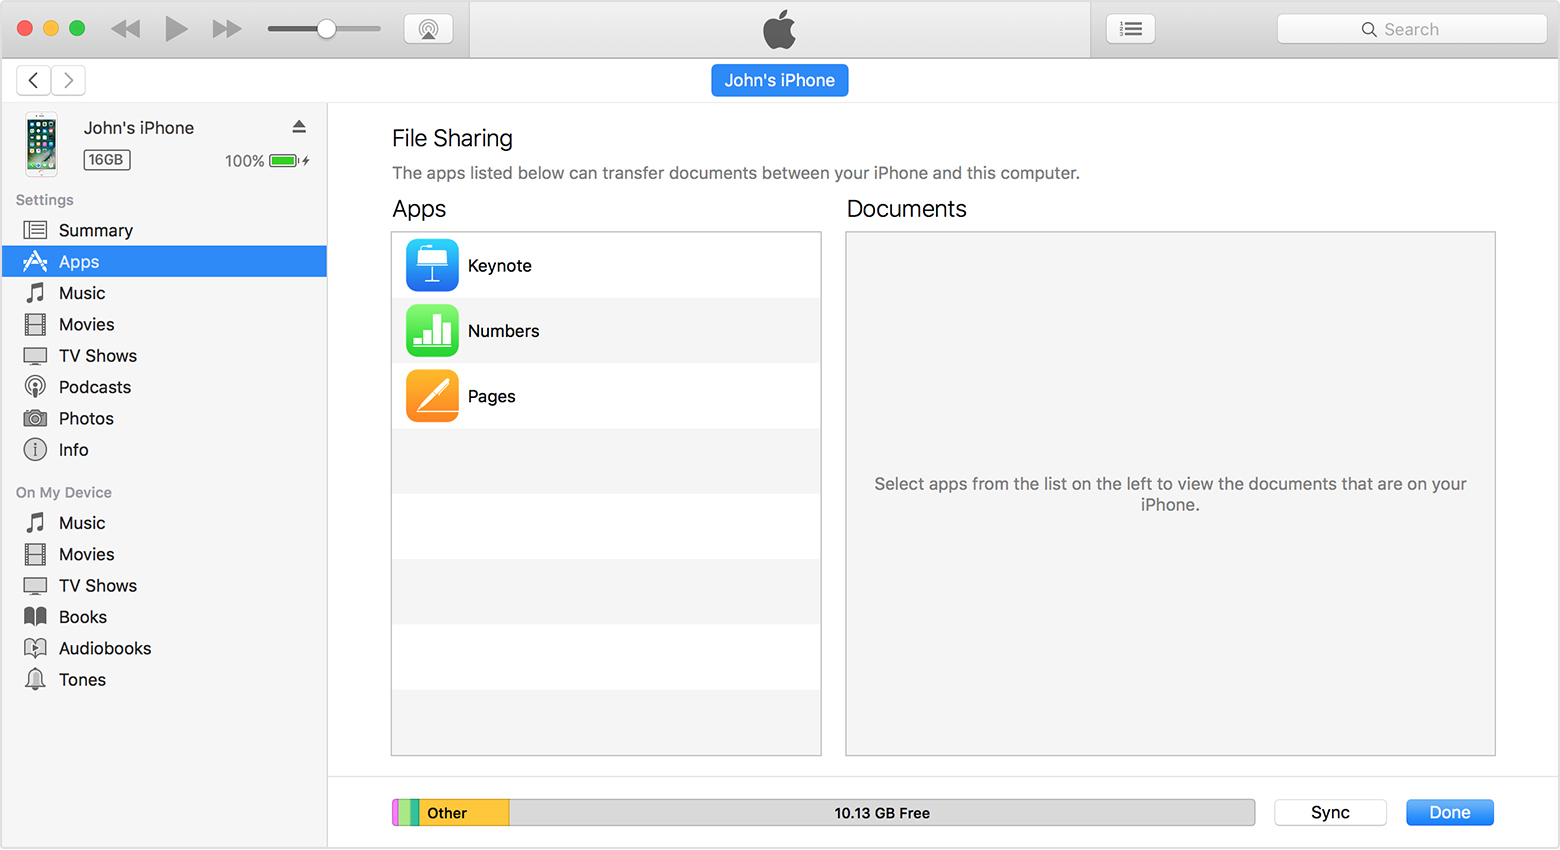Viewport: 1560px width, 850px height.
Task: Open Tones under On My Device
Action: pos(164,679)
